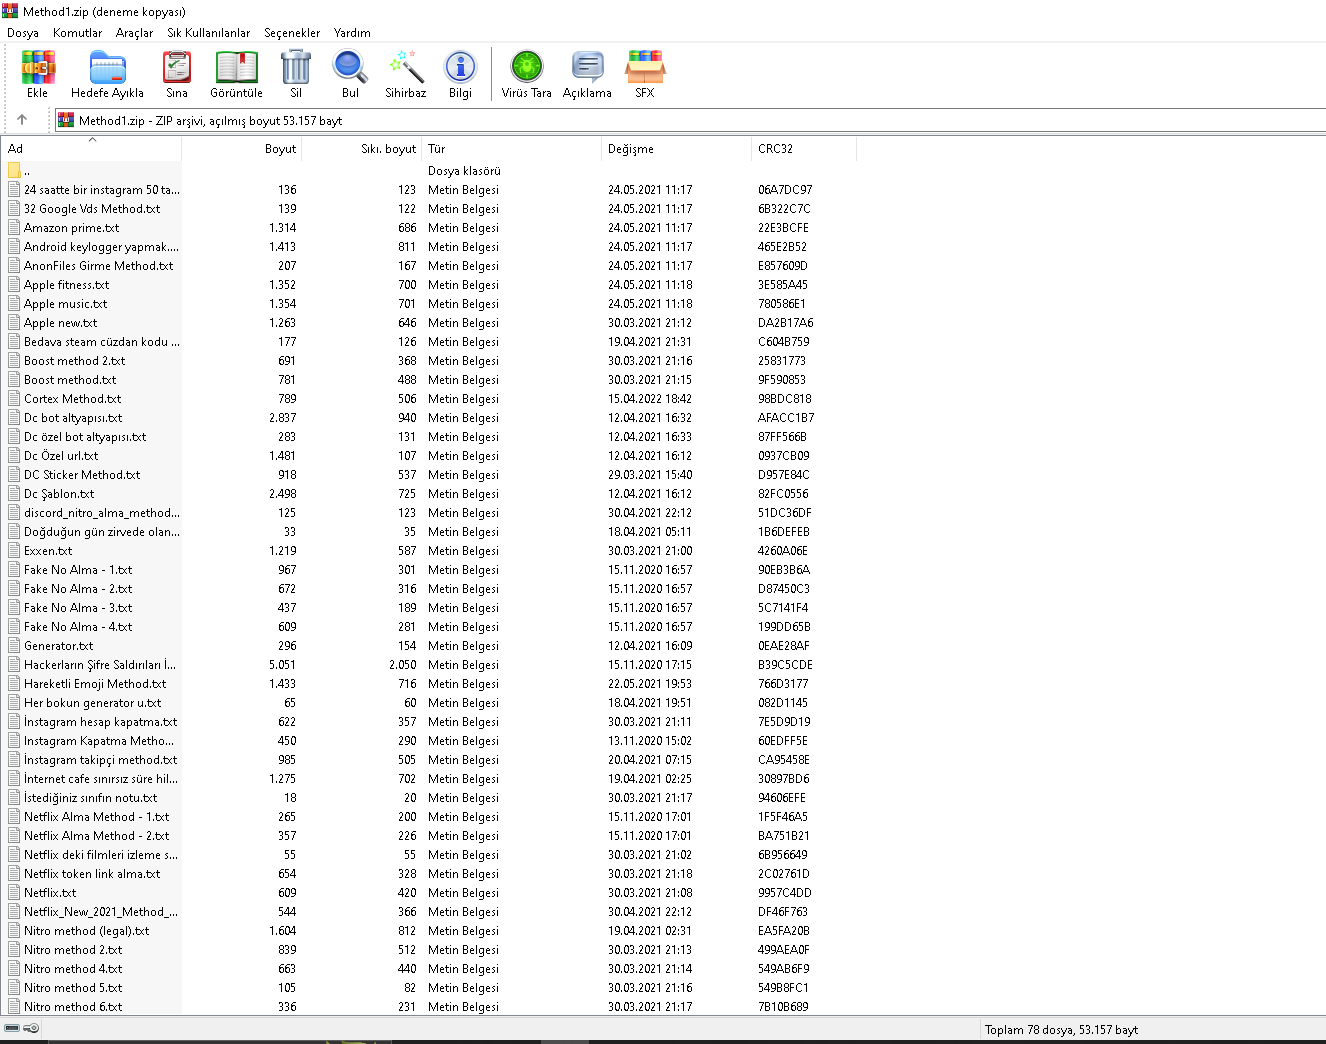
Task: Click the Açıklama comment icon
Action: point(587,68)
